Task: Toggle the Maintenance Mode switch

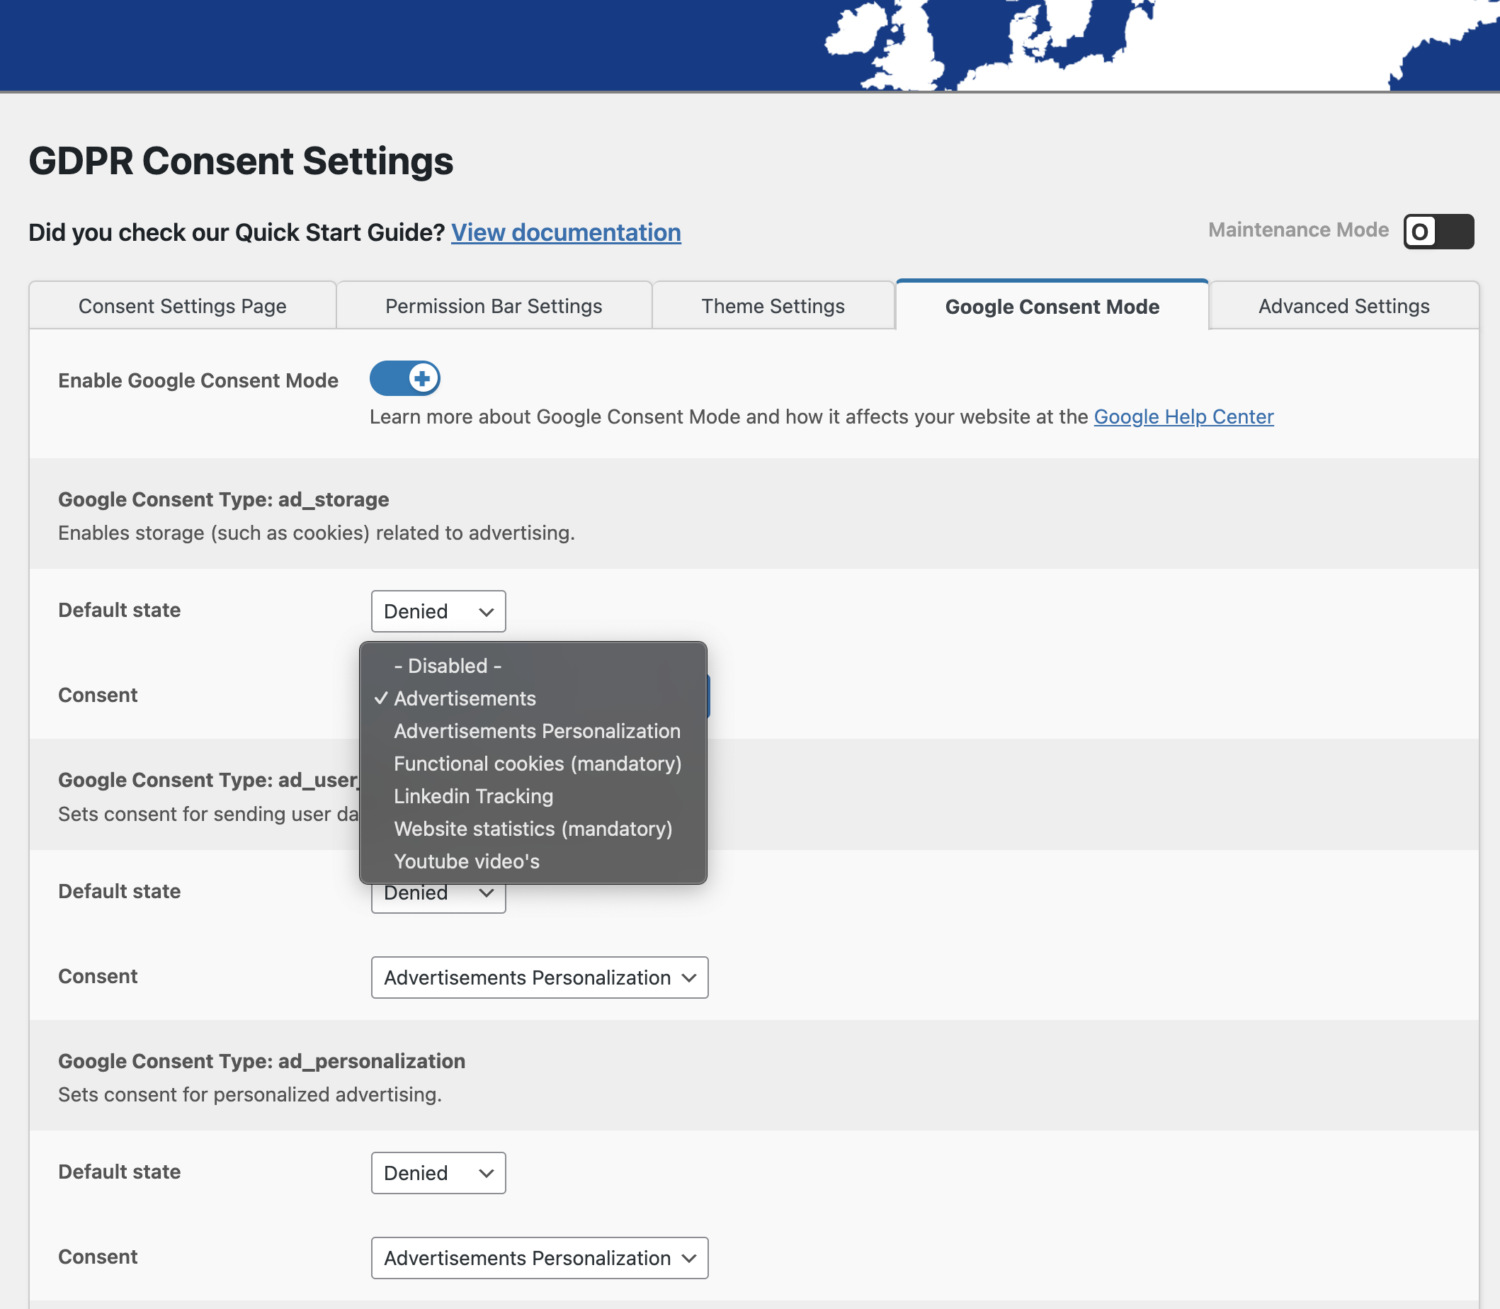Action: (x=1438, y=231)
